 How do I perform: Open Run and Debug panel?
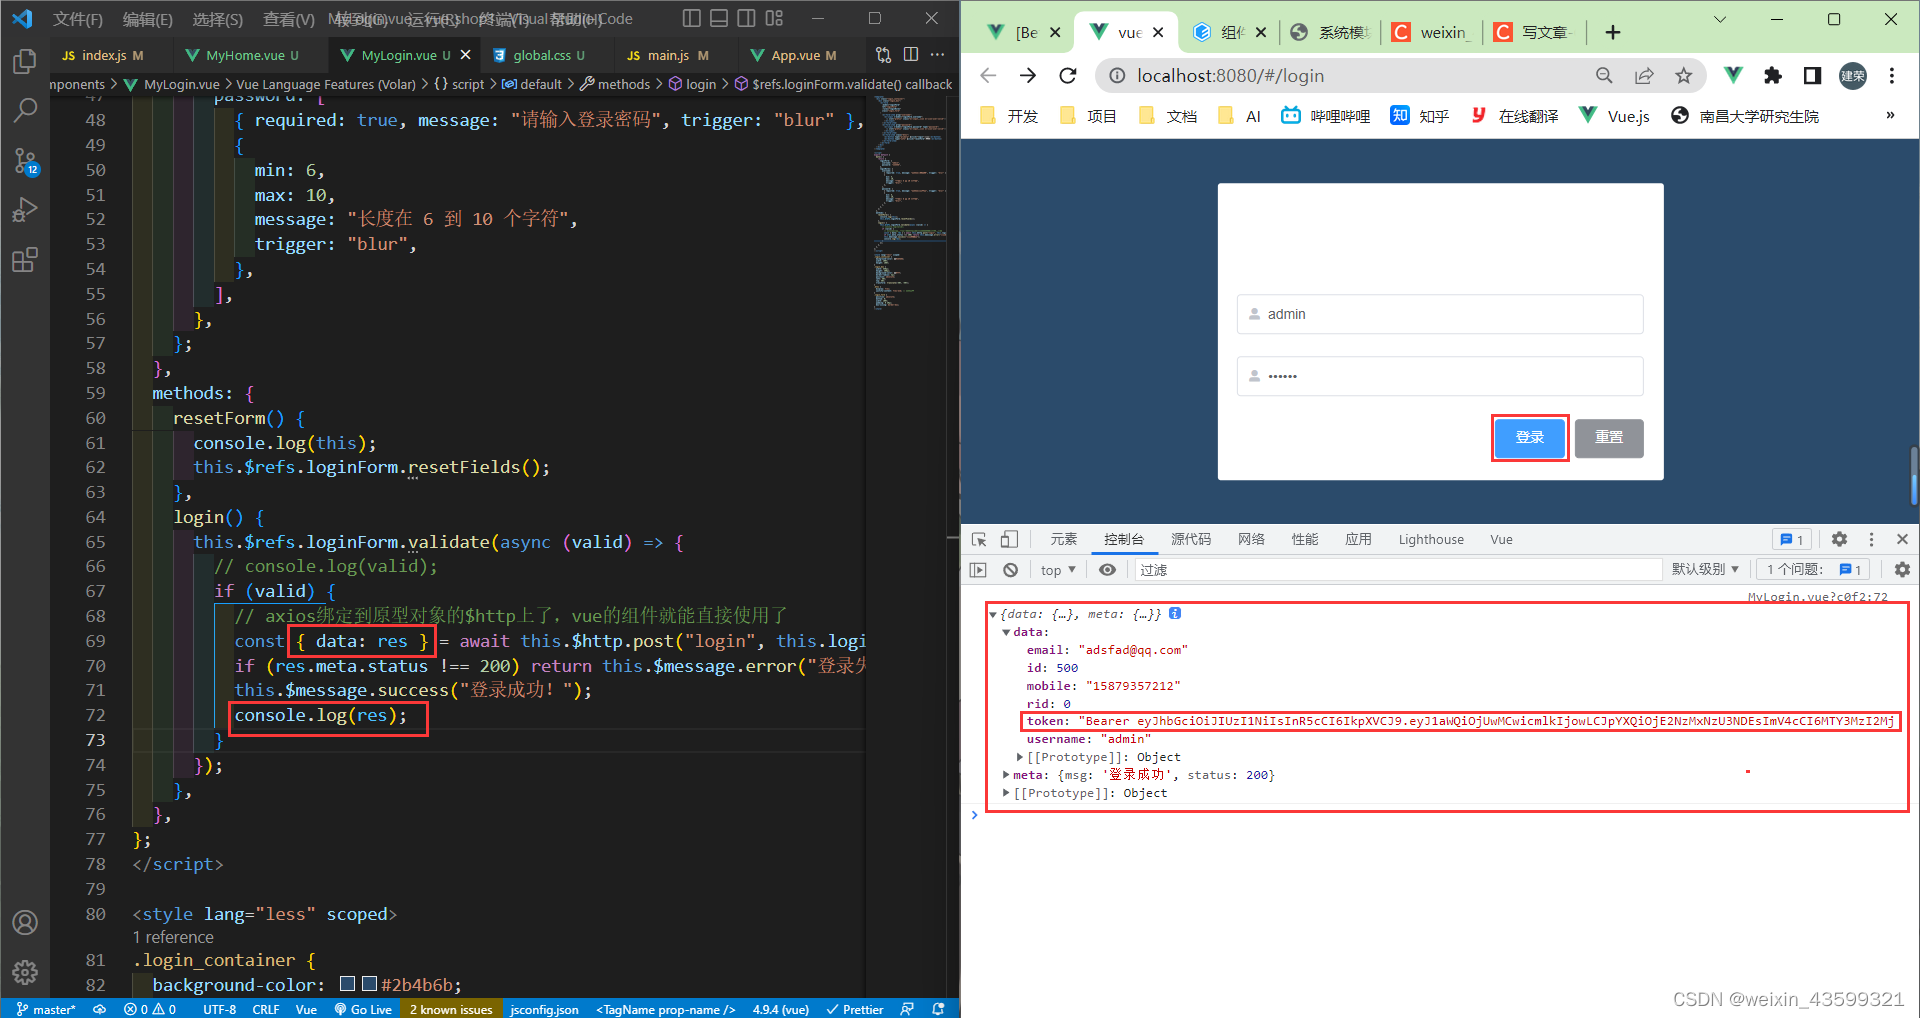25,210
